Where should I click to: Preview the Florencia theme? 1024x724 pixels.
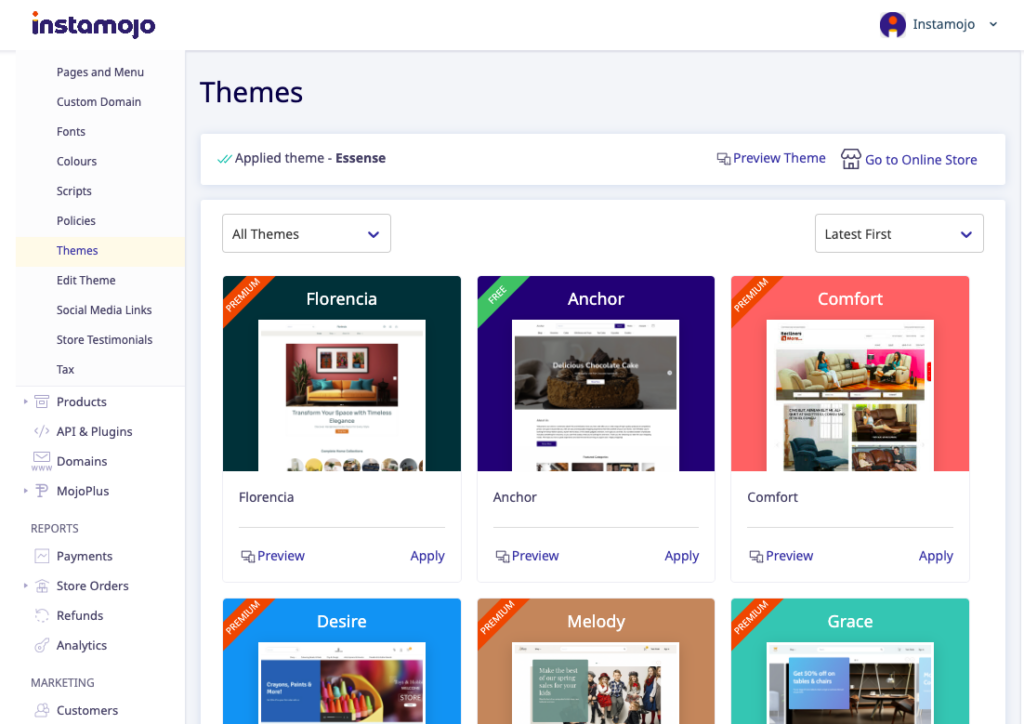pyautogui.click(x=273, y=556)
